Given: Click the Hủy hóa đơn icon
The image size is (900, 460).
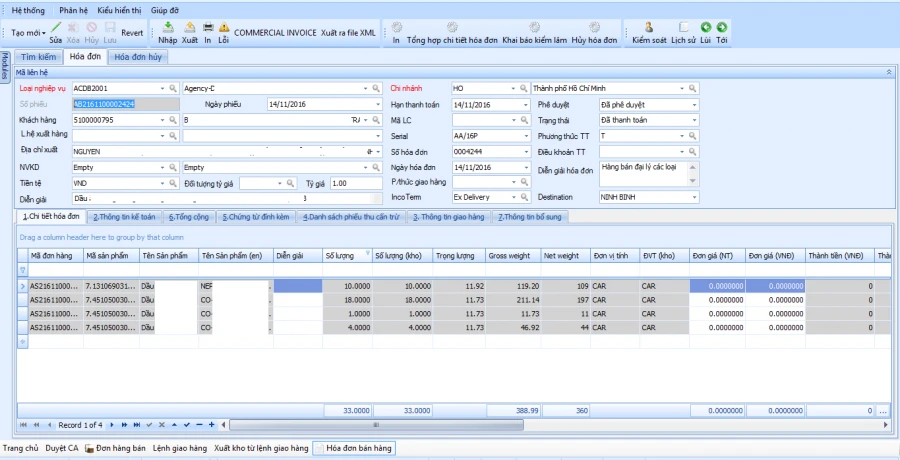Looking at the screenshot, I should pyautogui.click(x=594, y=27).
